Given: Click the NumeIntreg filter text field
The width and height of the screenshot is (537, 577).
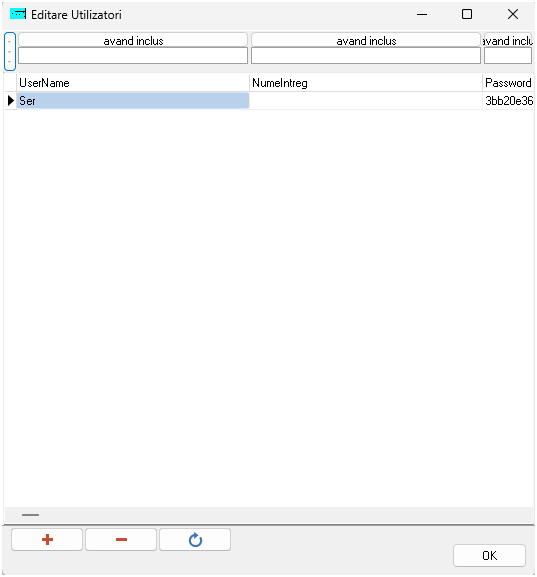Looking at the screenshot, I should click(366, 56).
